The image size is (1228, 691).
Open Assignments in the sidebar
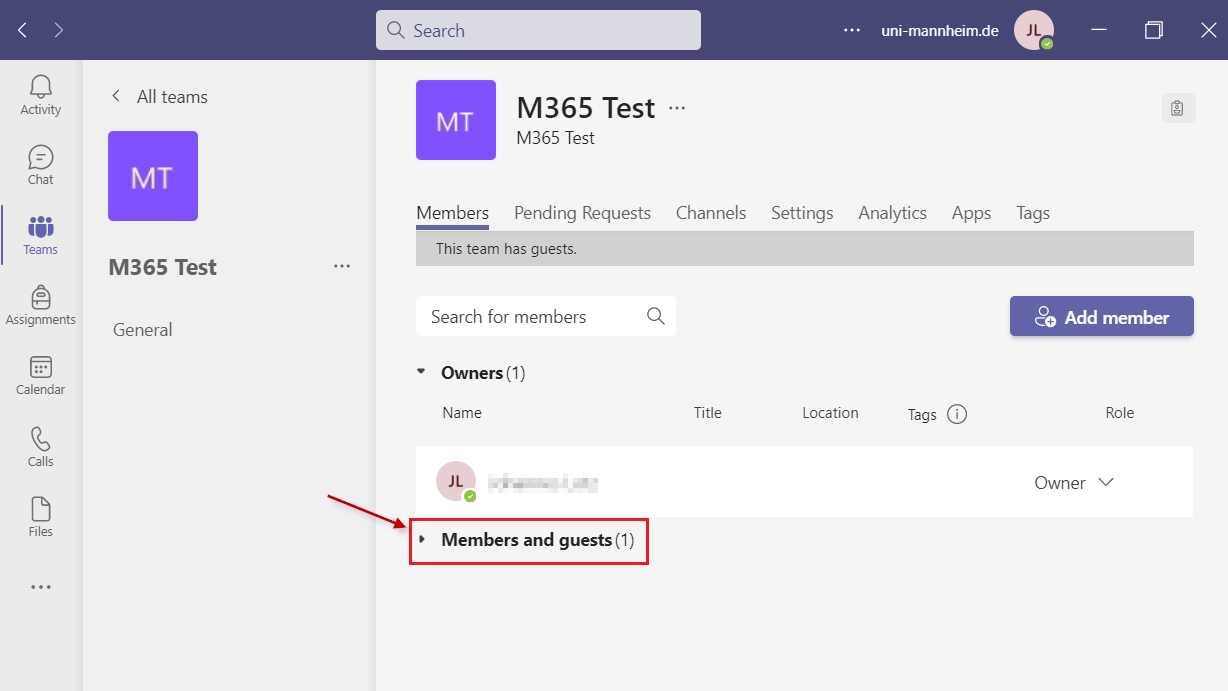41,305
